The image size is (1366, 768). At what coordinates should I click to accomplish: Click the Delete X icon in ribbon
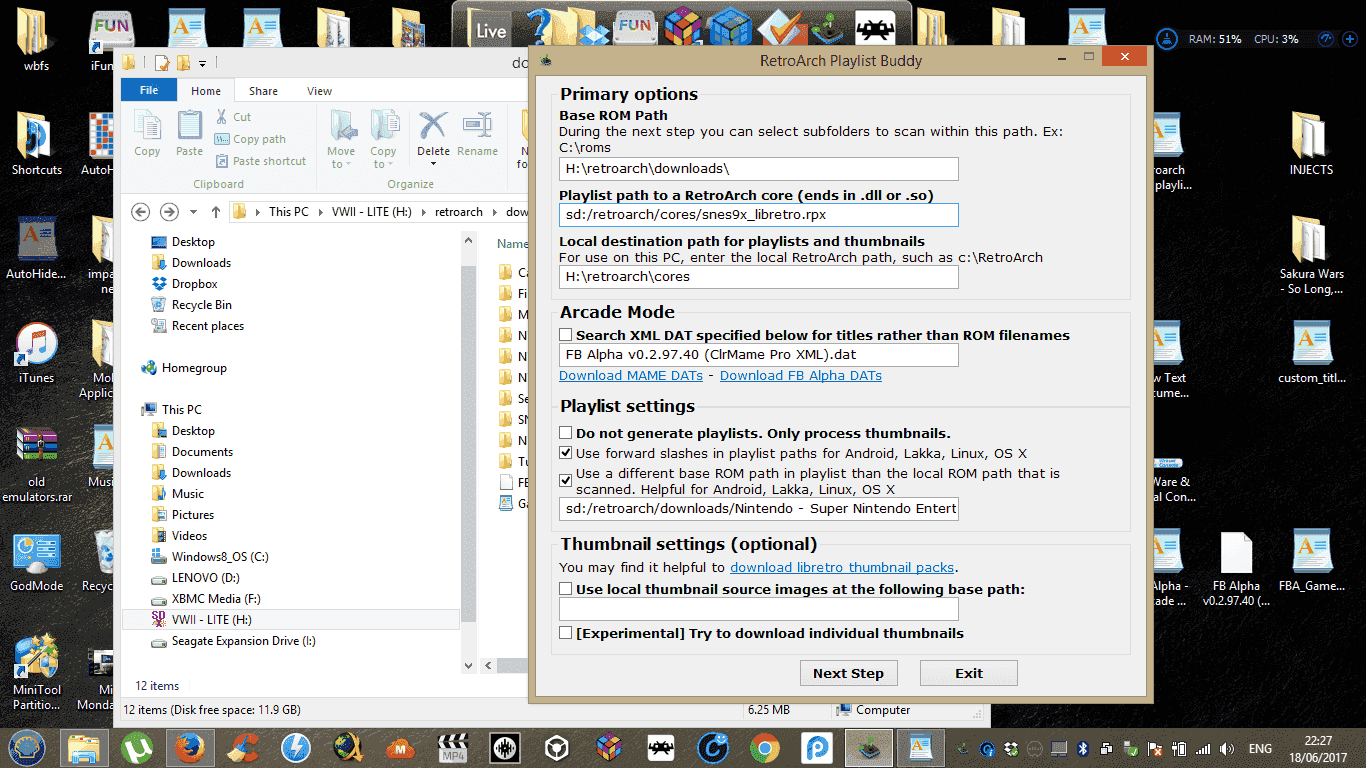(433, 125)
